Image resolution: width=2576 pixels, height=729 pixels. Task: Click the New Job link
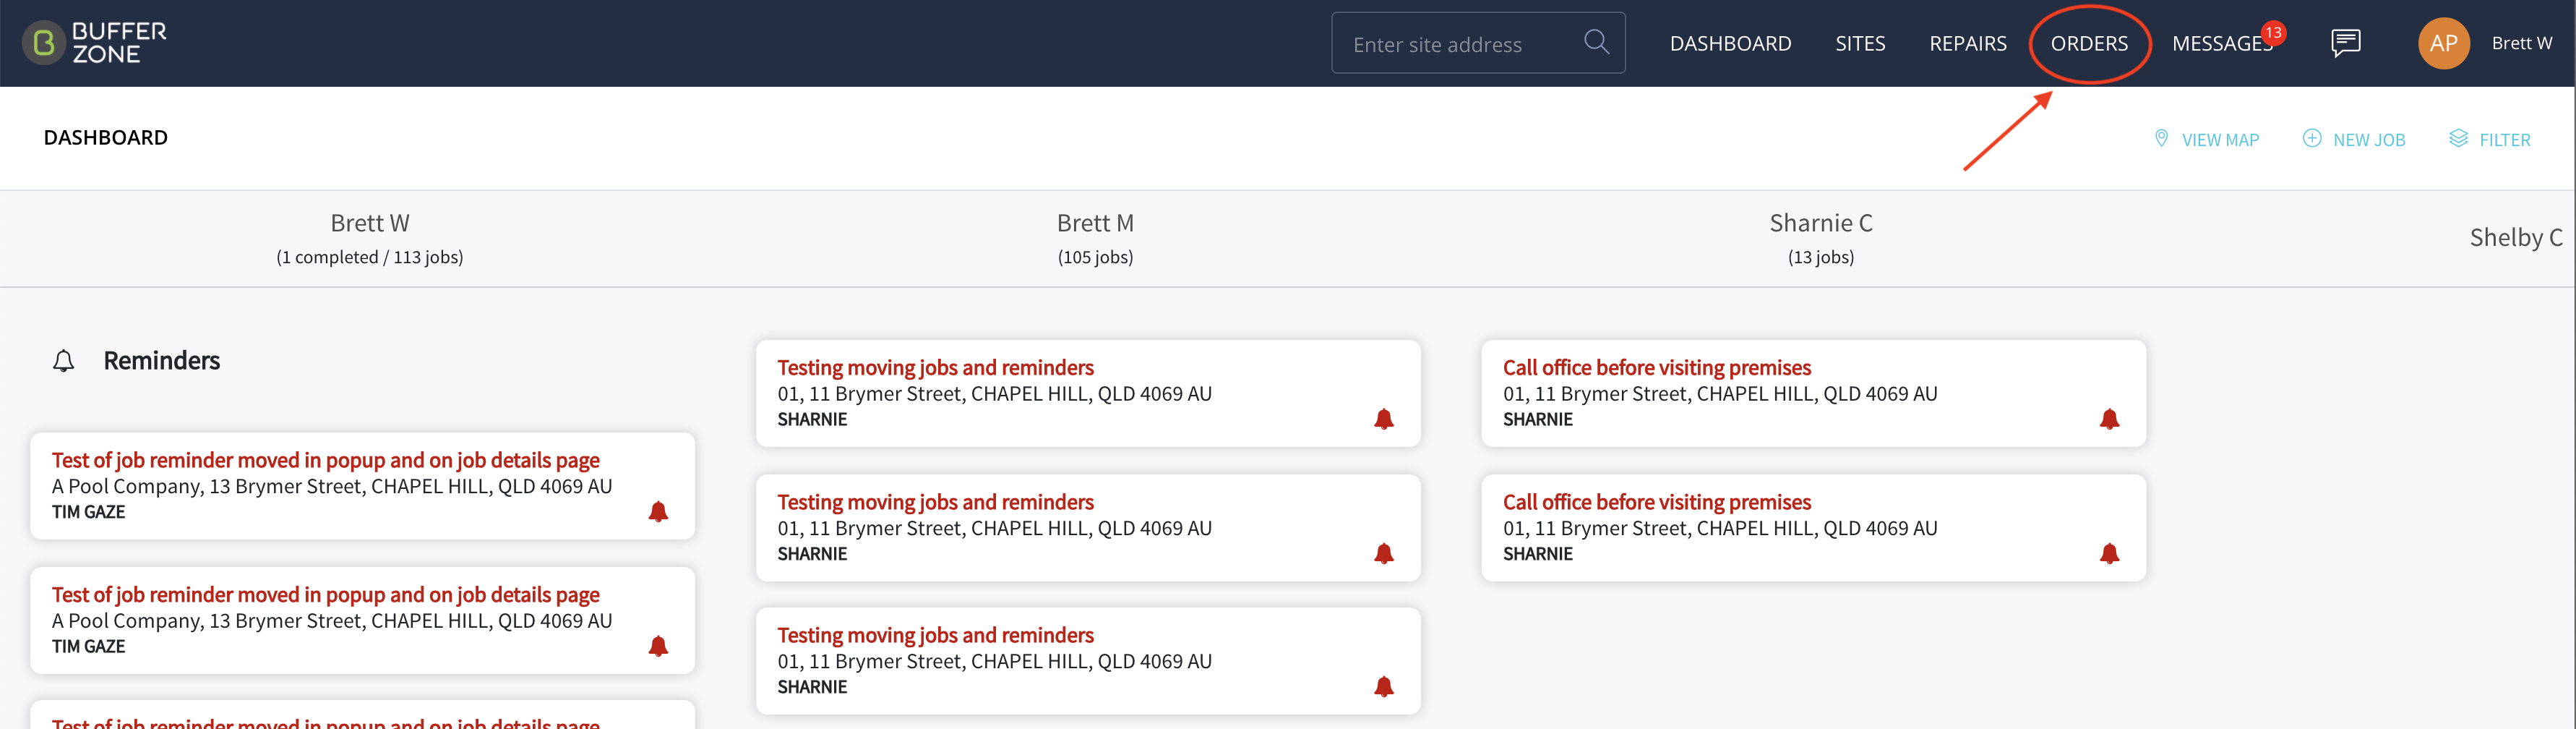point(2369,140)
